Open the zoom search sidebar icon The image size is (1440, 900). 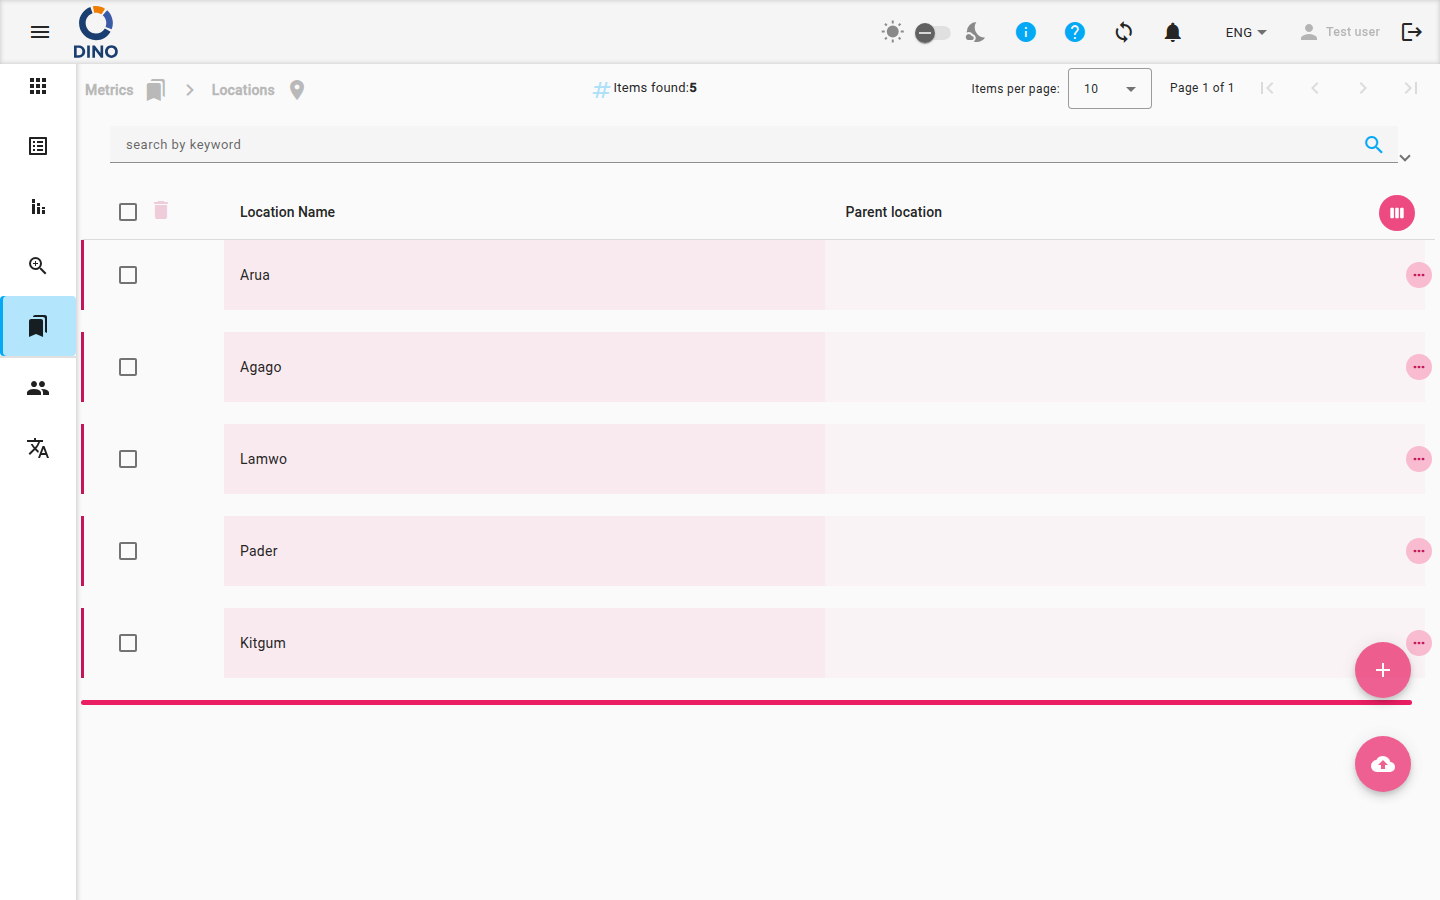pyautogui.click(x=38, y=266)
